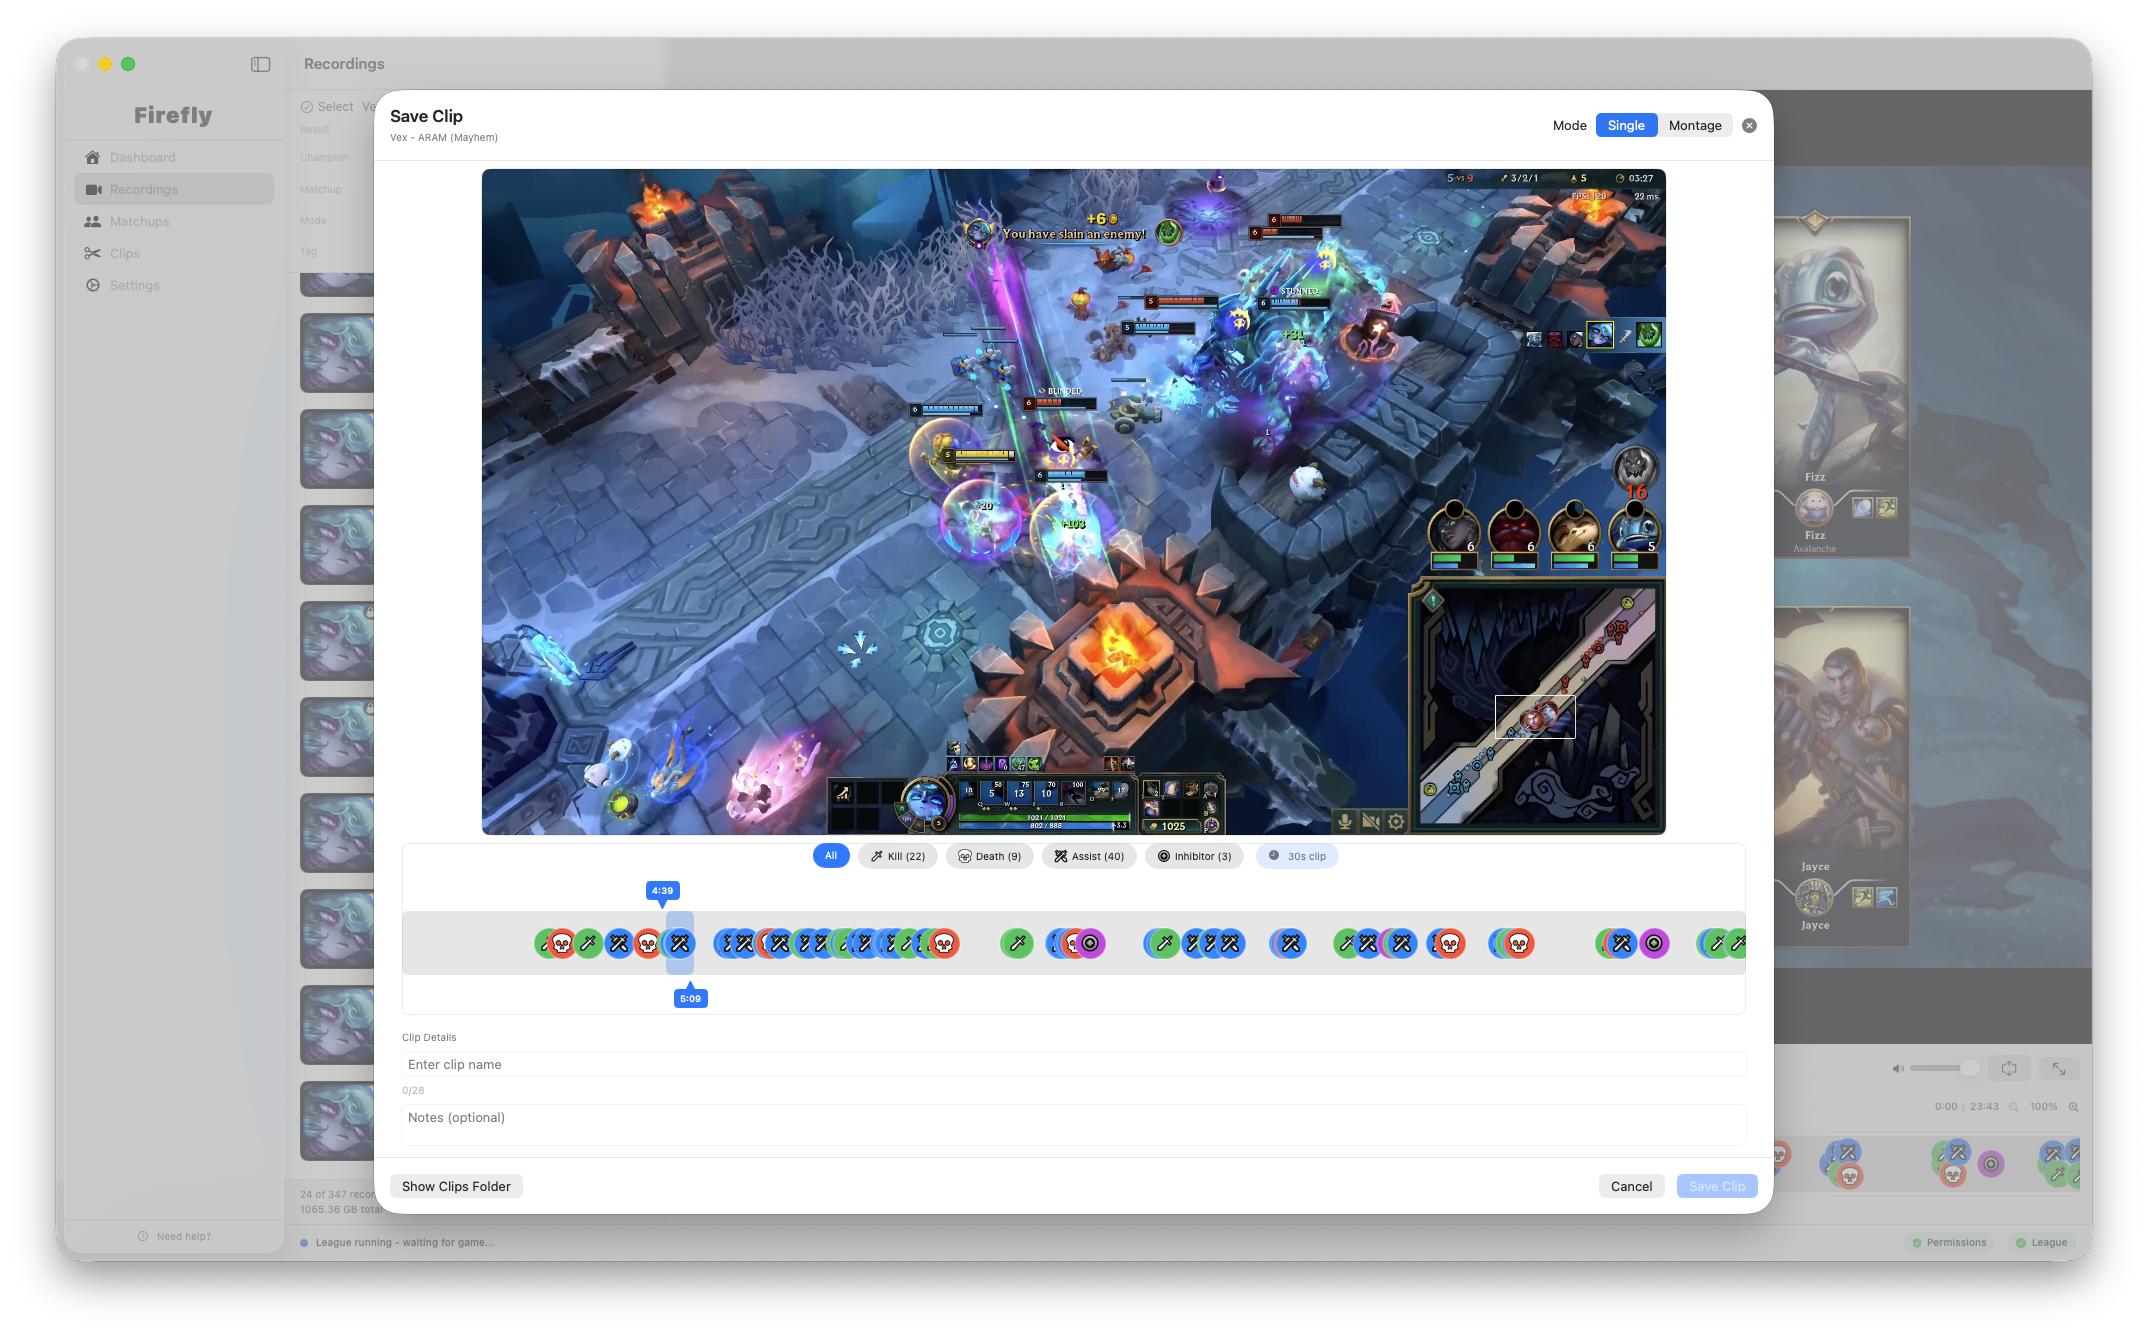
Task: Click the highlighted clip range on the timeline
Action: pos(680,943)
